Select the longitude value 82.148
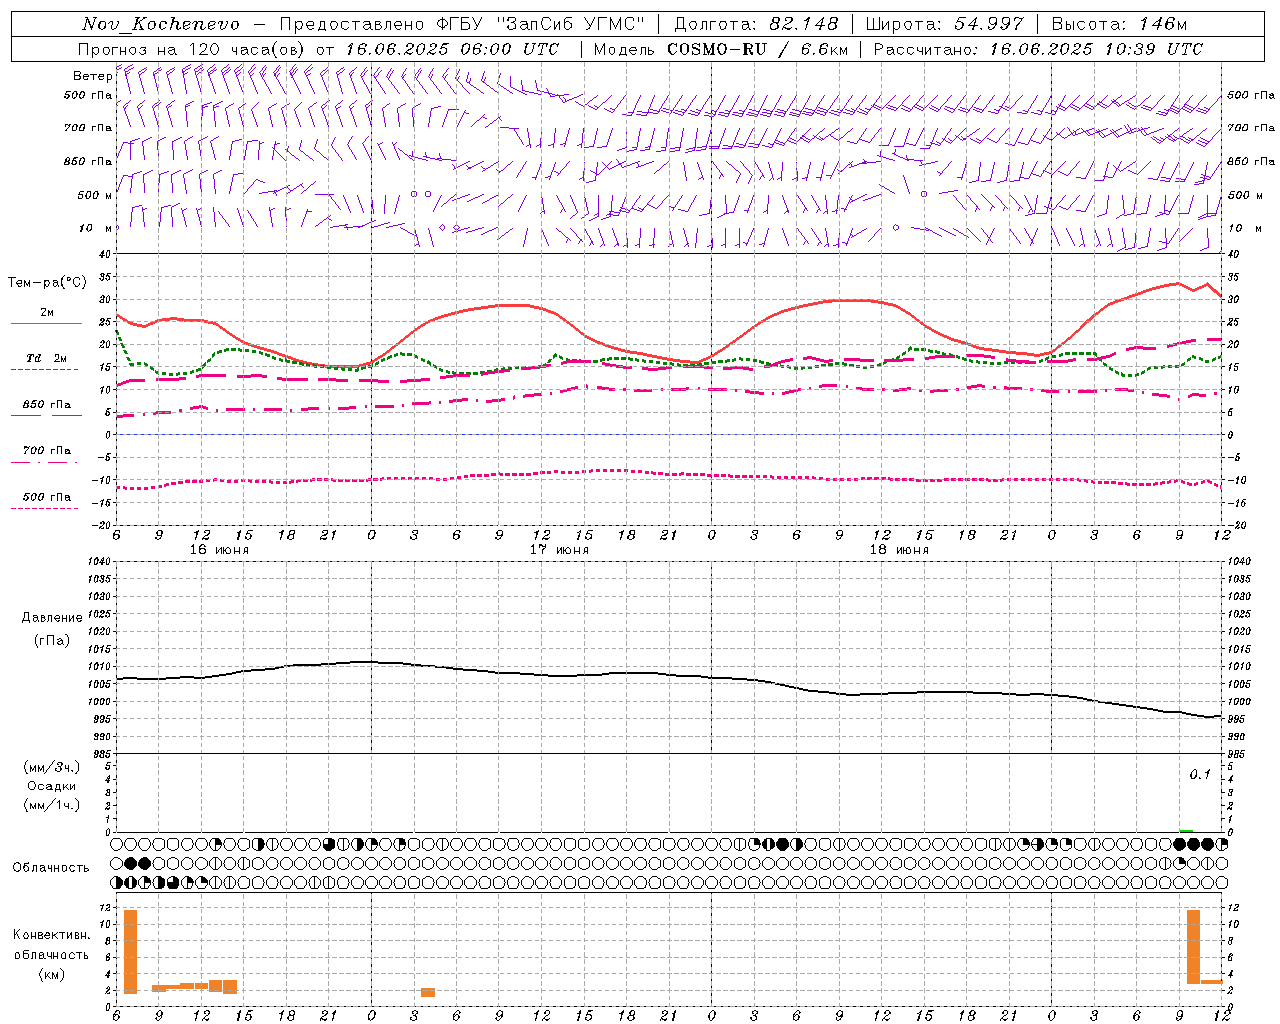 [x=804, y=24]
